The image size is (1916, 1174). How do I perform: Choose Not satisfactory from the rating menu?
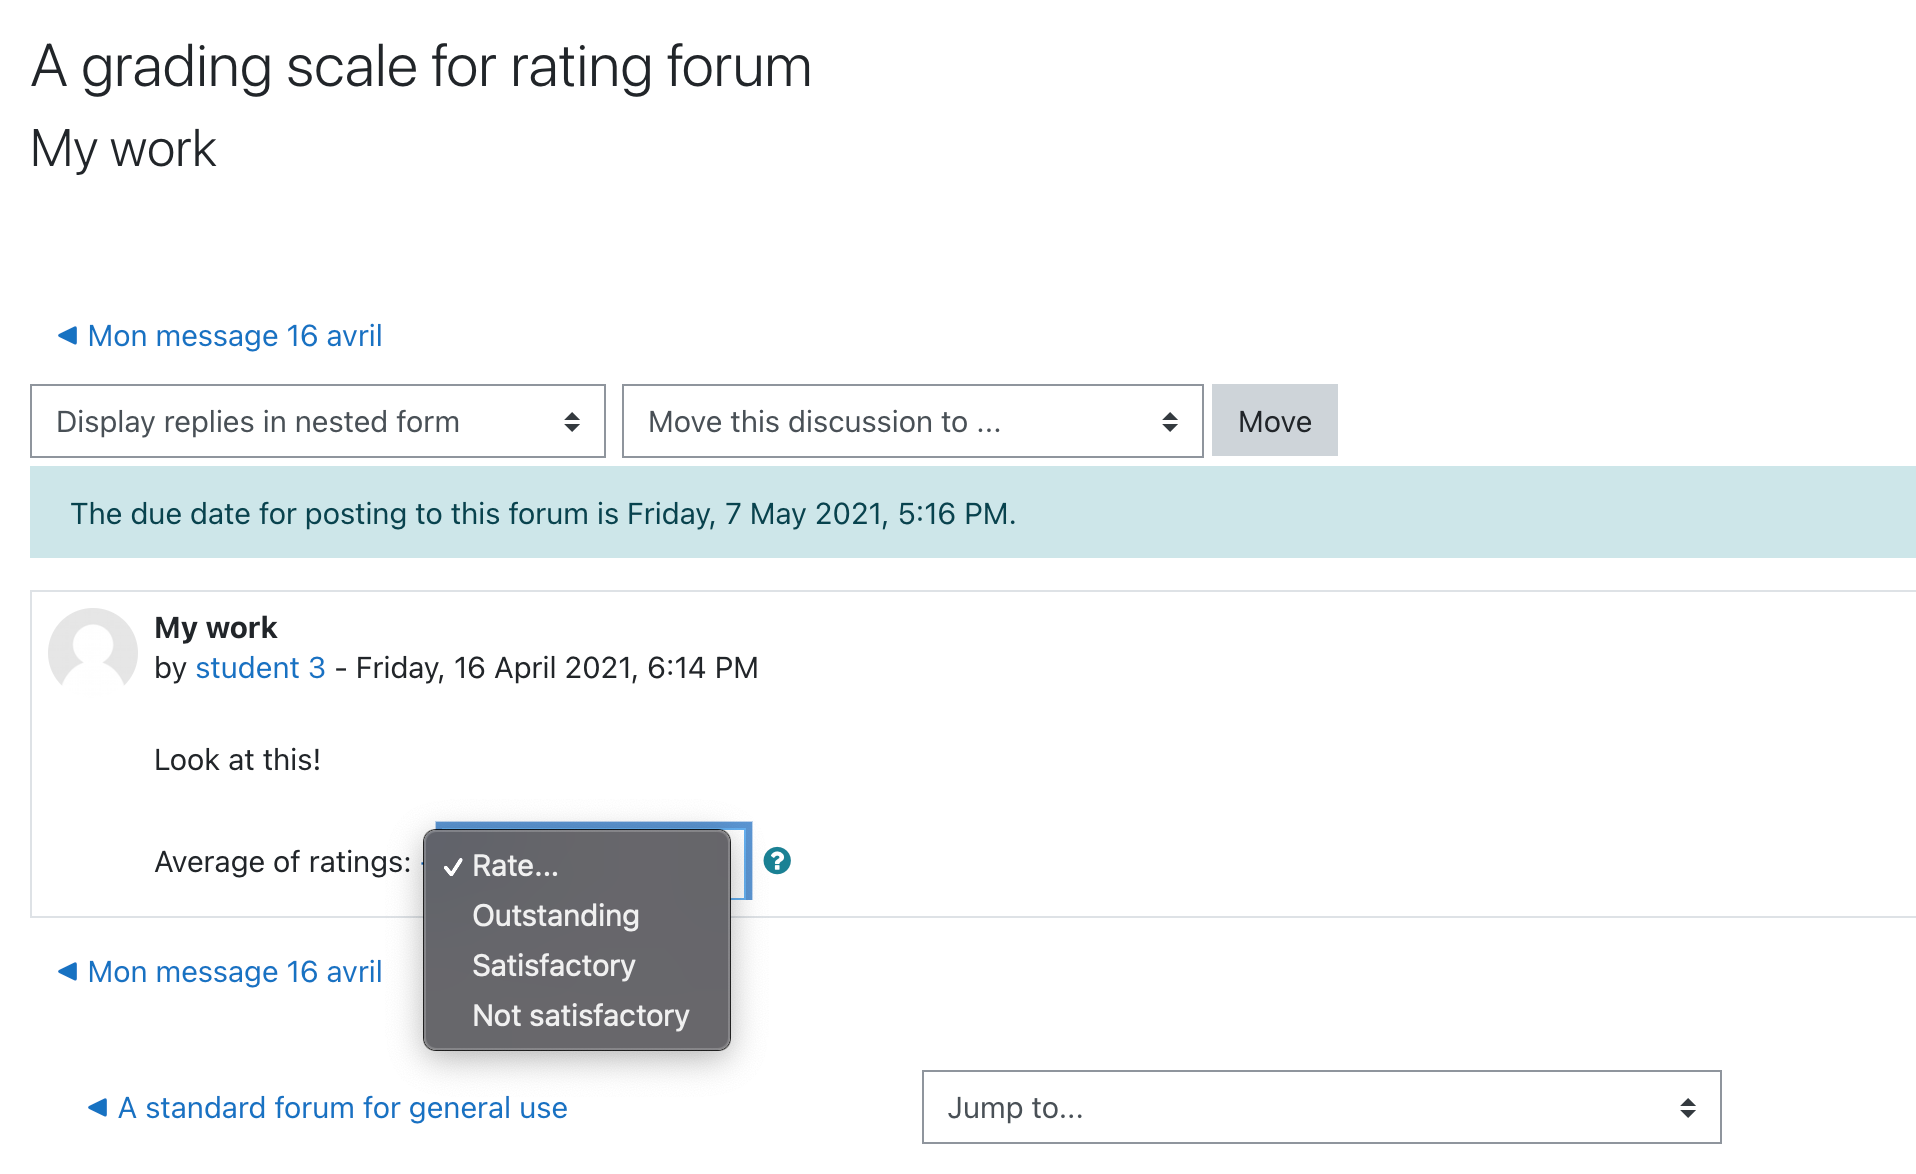point(577,1015)
